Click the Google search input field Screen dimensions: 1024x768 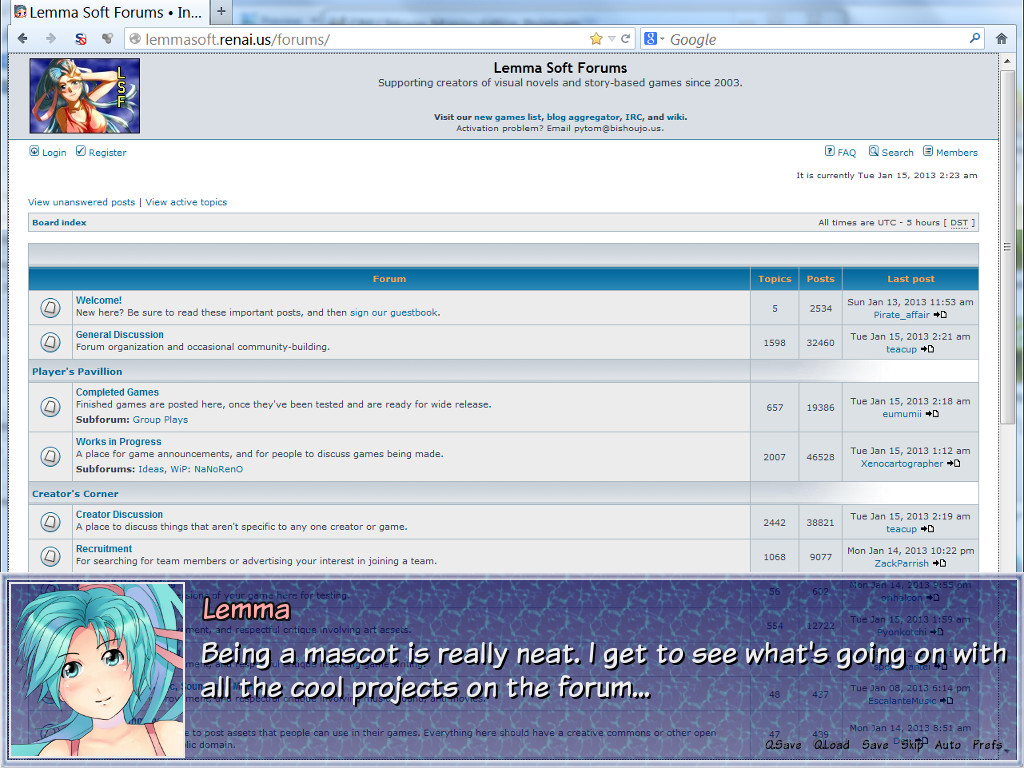816,39
